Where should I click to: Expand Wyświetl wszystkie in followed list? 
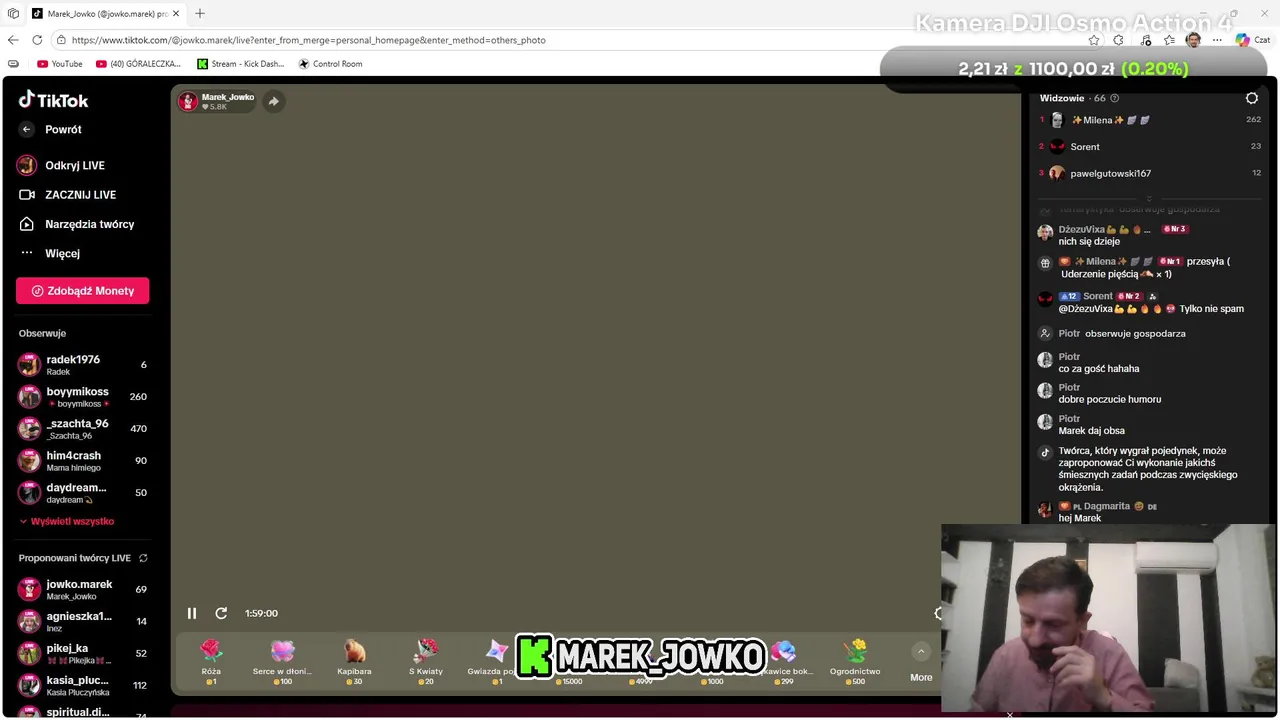tap(66, 521)
